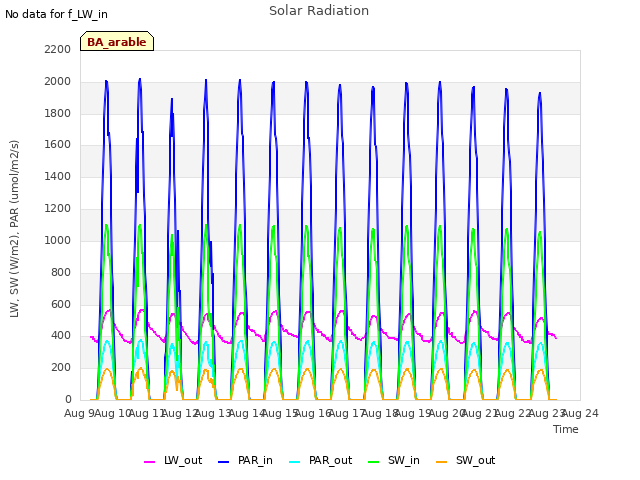Click the Time x-axis label
Viewport: 640px width, 480px height.
[x=566, y=429]
